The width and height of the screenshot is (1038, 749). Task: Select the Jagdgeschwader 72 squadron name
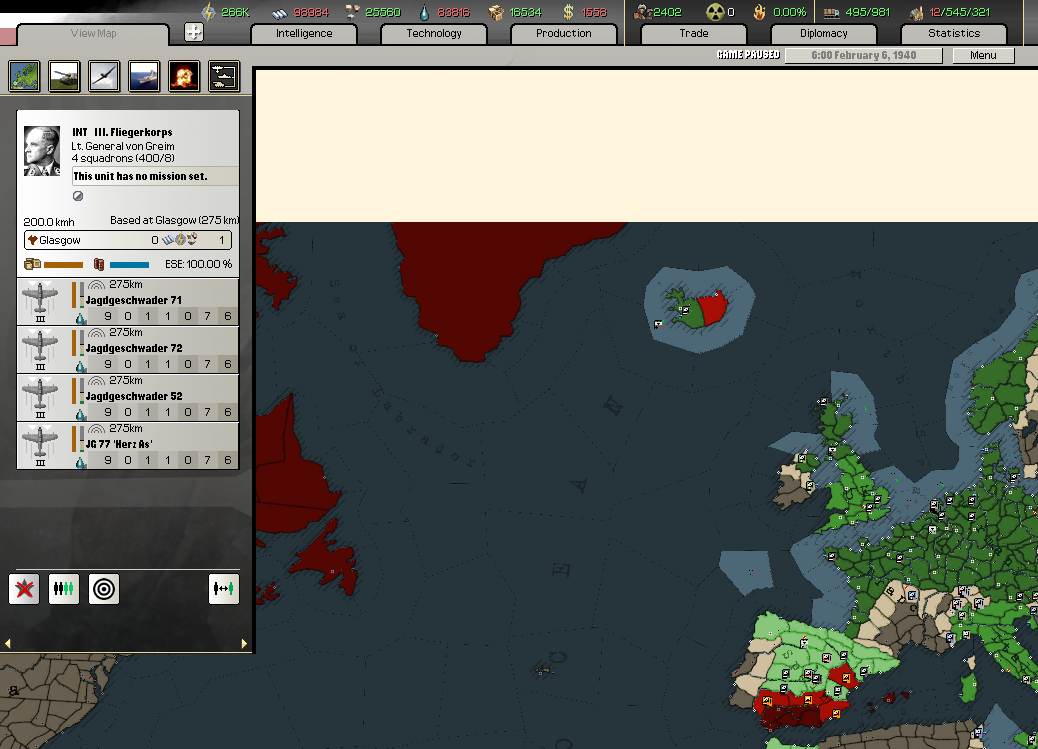tap(134, 348)
